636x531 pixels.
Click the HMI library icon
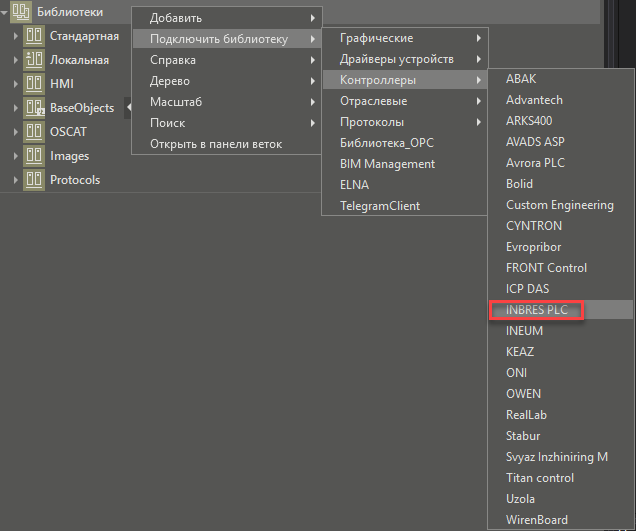(x=34, y=84)
